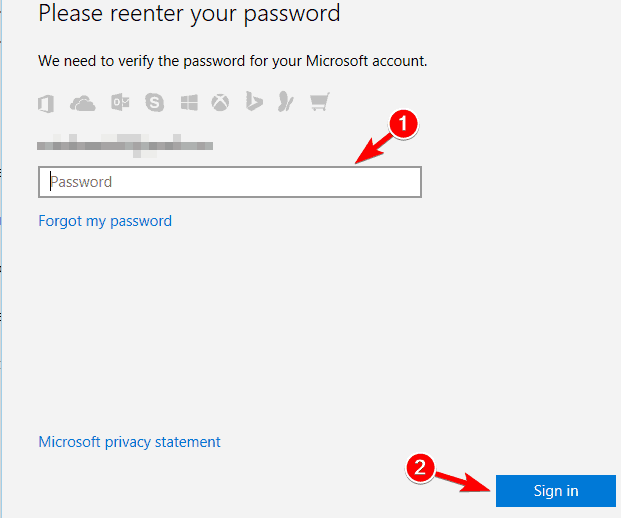Click the red number 1 badge
Screen dimensions: 621x518
click(403, 124)
